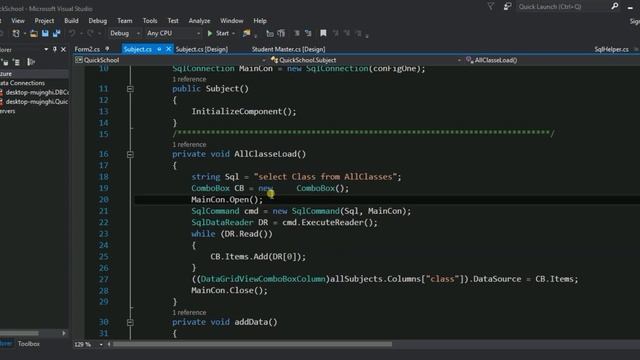
Task: Click '1 reference' above addData()
Action: pos(189,313)
